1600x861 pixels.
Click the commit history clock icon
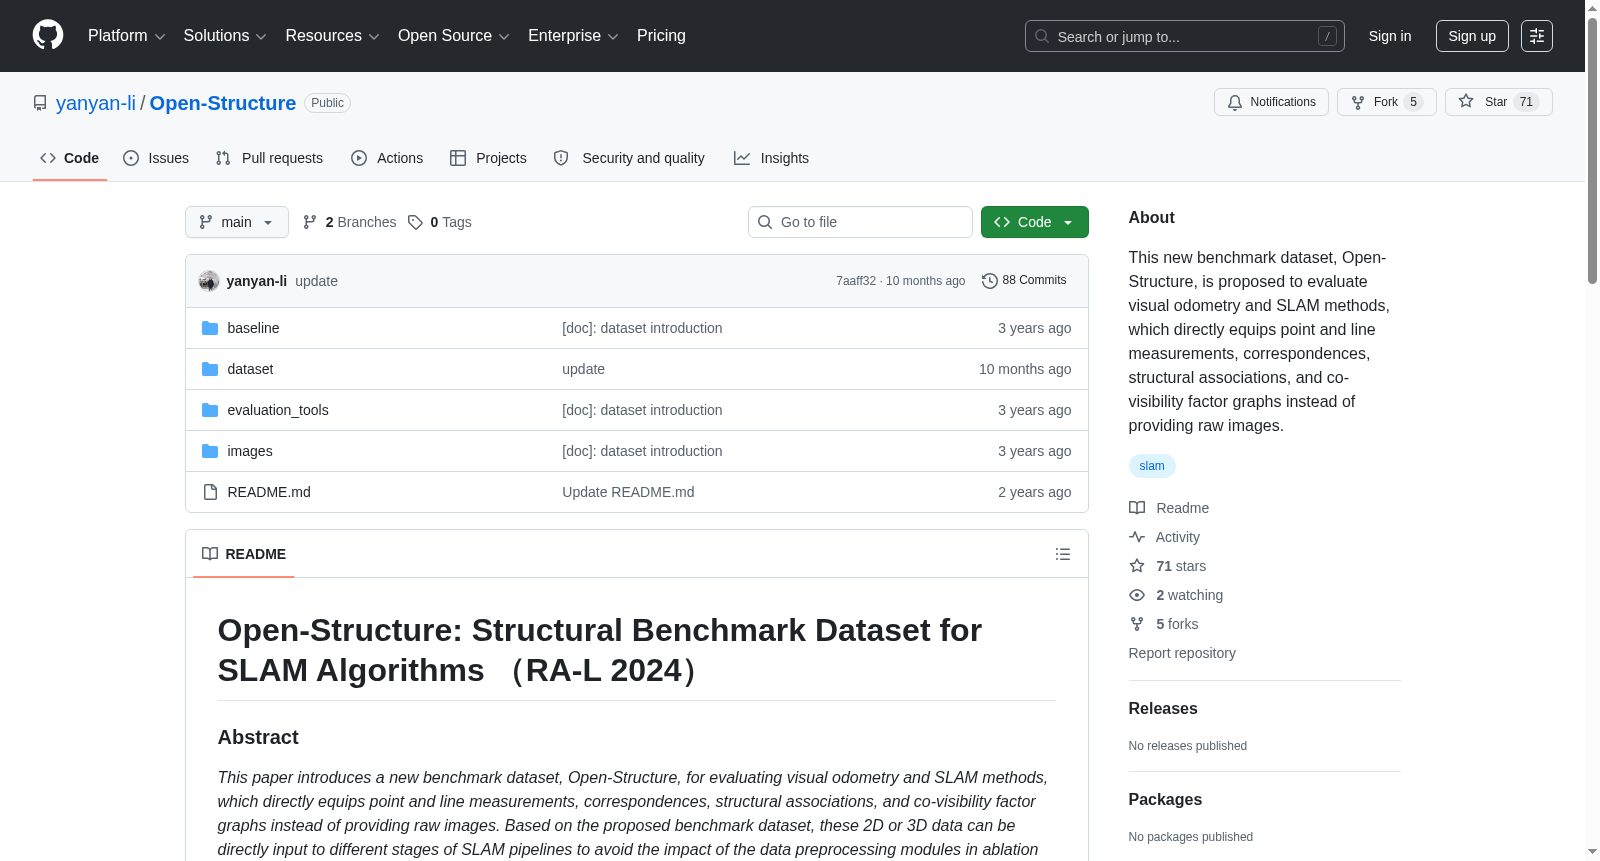(990, 281)
